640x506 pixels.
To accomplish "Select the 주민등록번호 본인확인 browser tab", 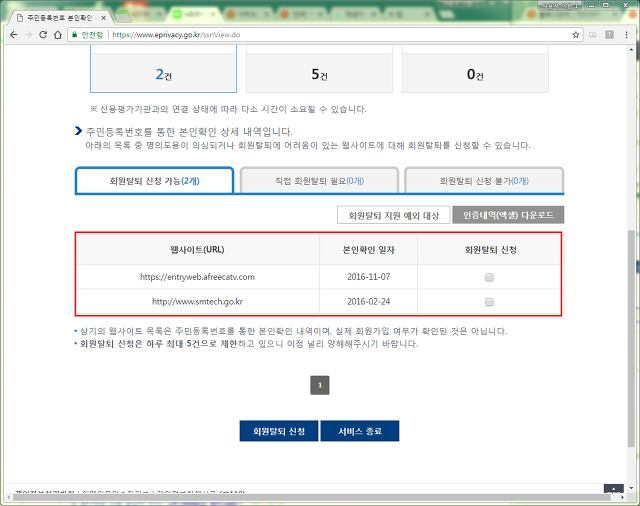I will pos(60,18).
